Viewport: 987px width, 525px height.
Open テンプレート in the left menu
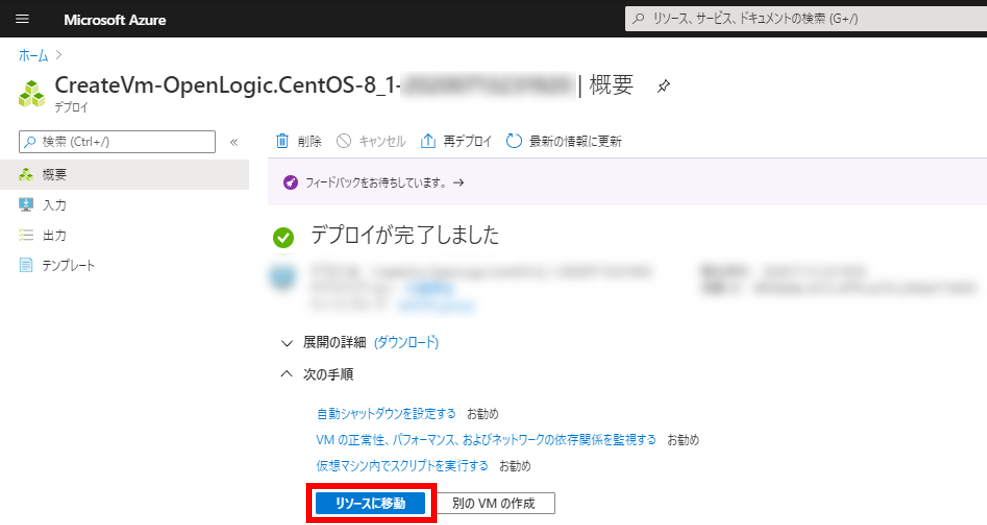pyautogui.click(x=68, y=265)
